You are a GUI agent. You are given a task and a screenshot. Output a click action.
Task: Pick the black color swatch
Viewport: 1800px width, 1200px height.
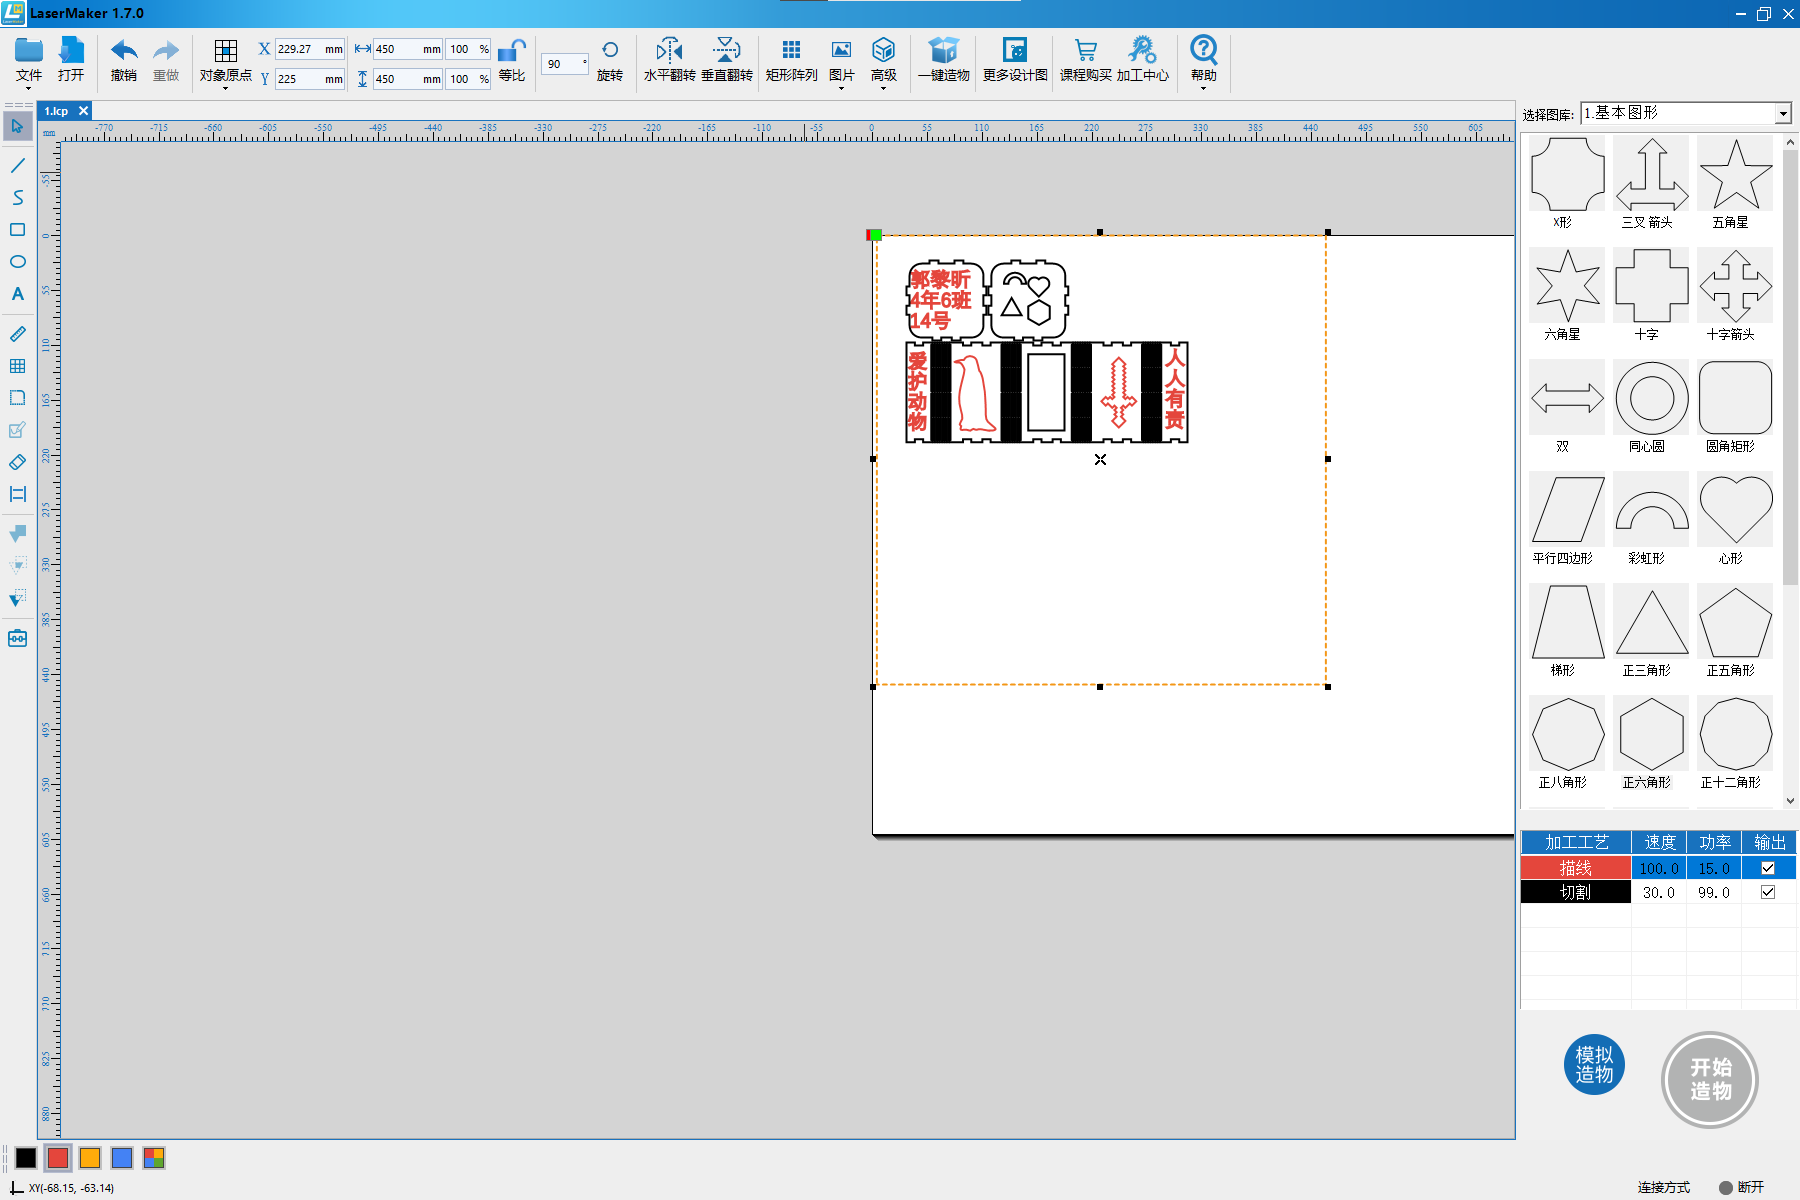26,1158
